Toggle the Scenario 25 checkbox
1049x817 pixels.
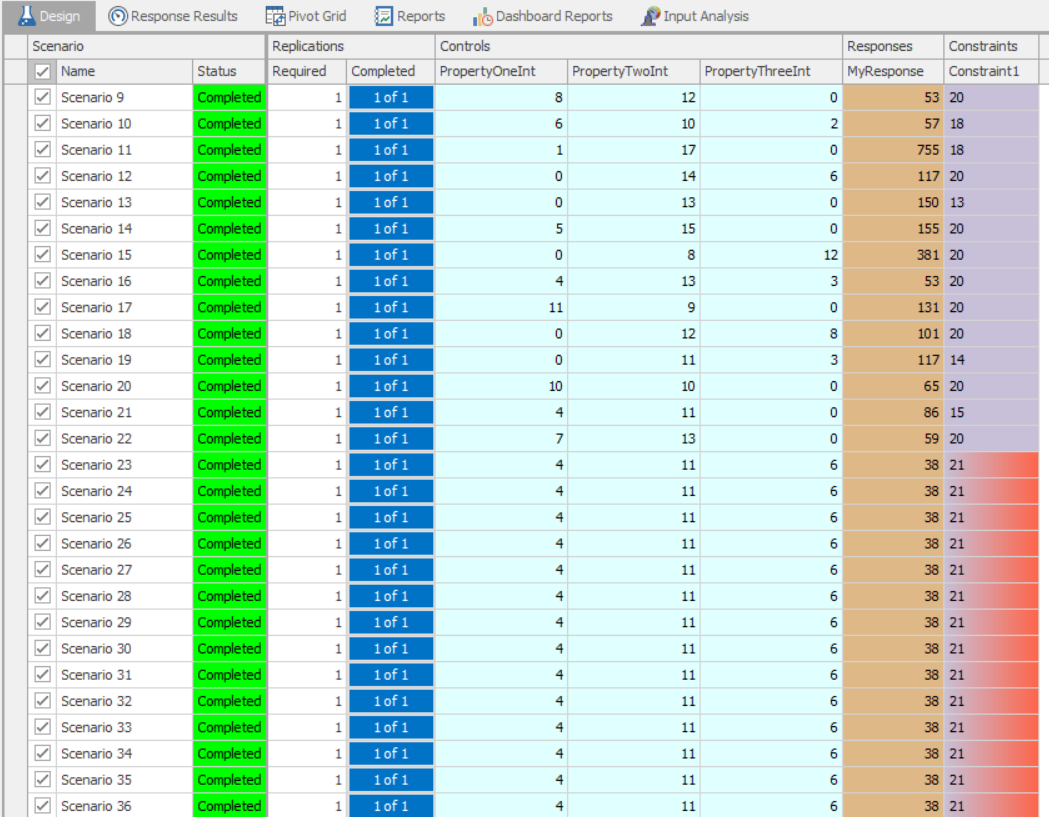point(42,517)
